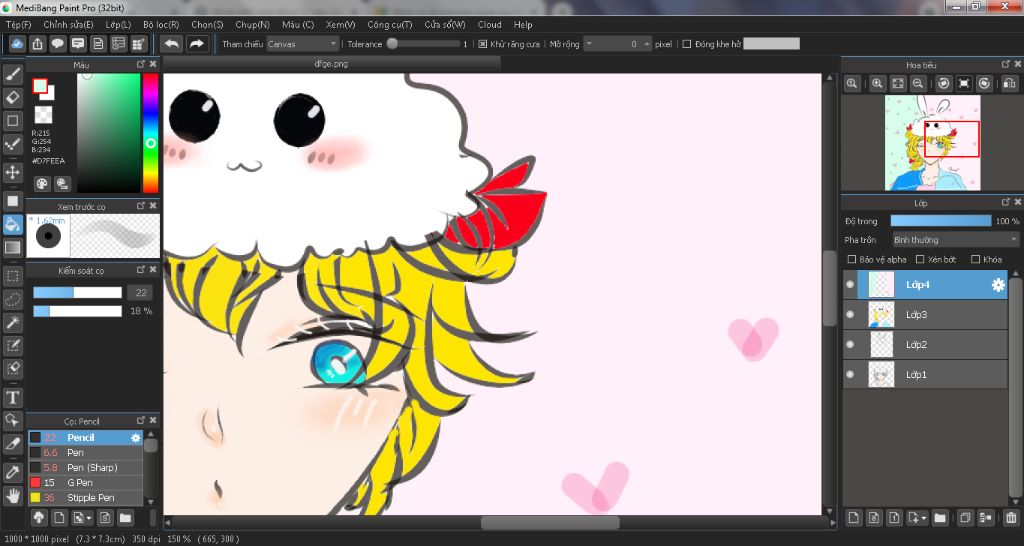Open the Pha trộn blend mode dropdown
The image size is (1024, 546).
[955, 240]
